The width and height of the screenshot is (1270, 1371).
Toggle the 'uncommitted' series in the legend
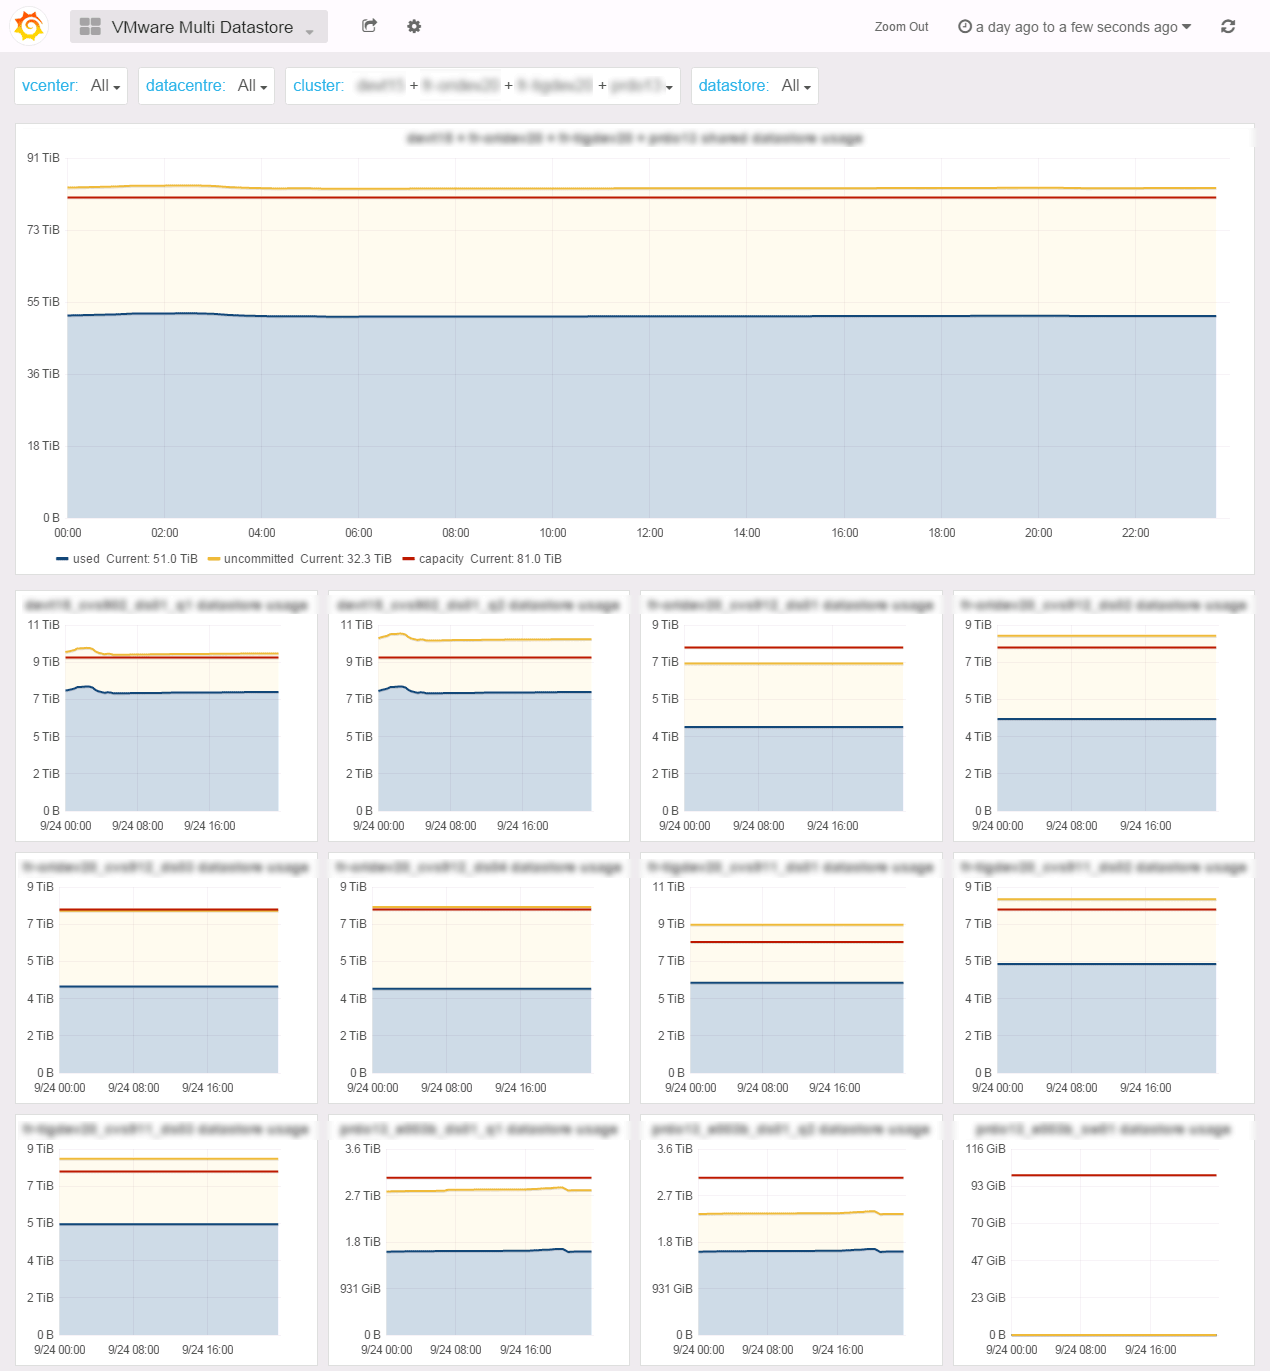[x=258, y=559]
